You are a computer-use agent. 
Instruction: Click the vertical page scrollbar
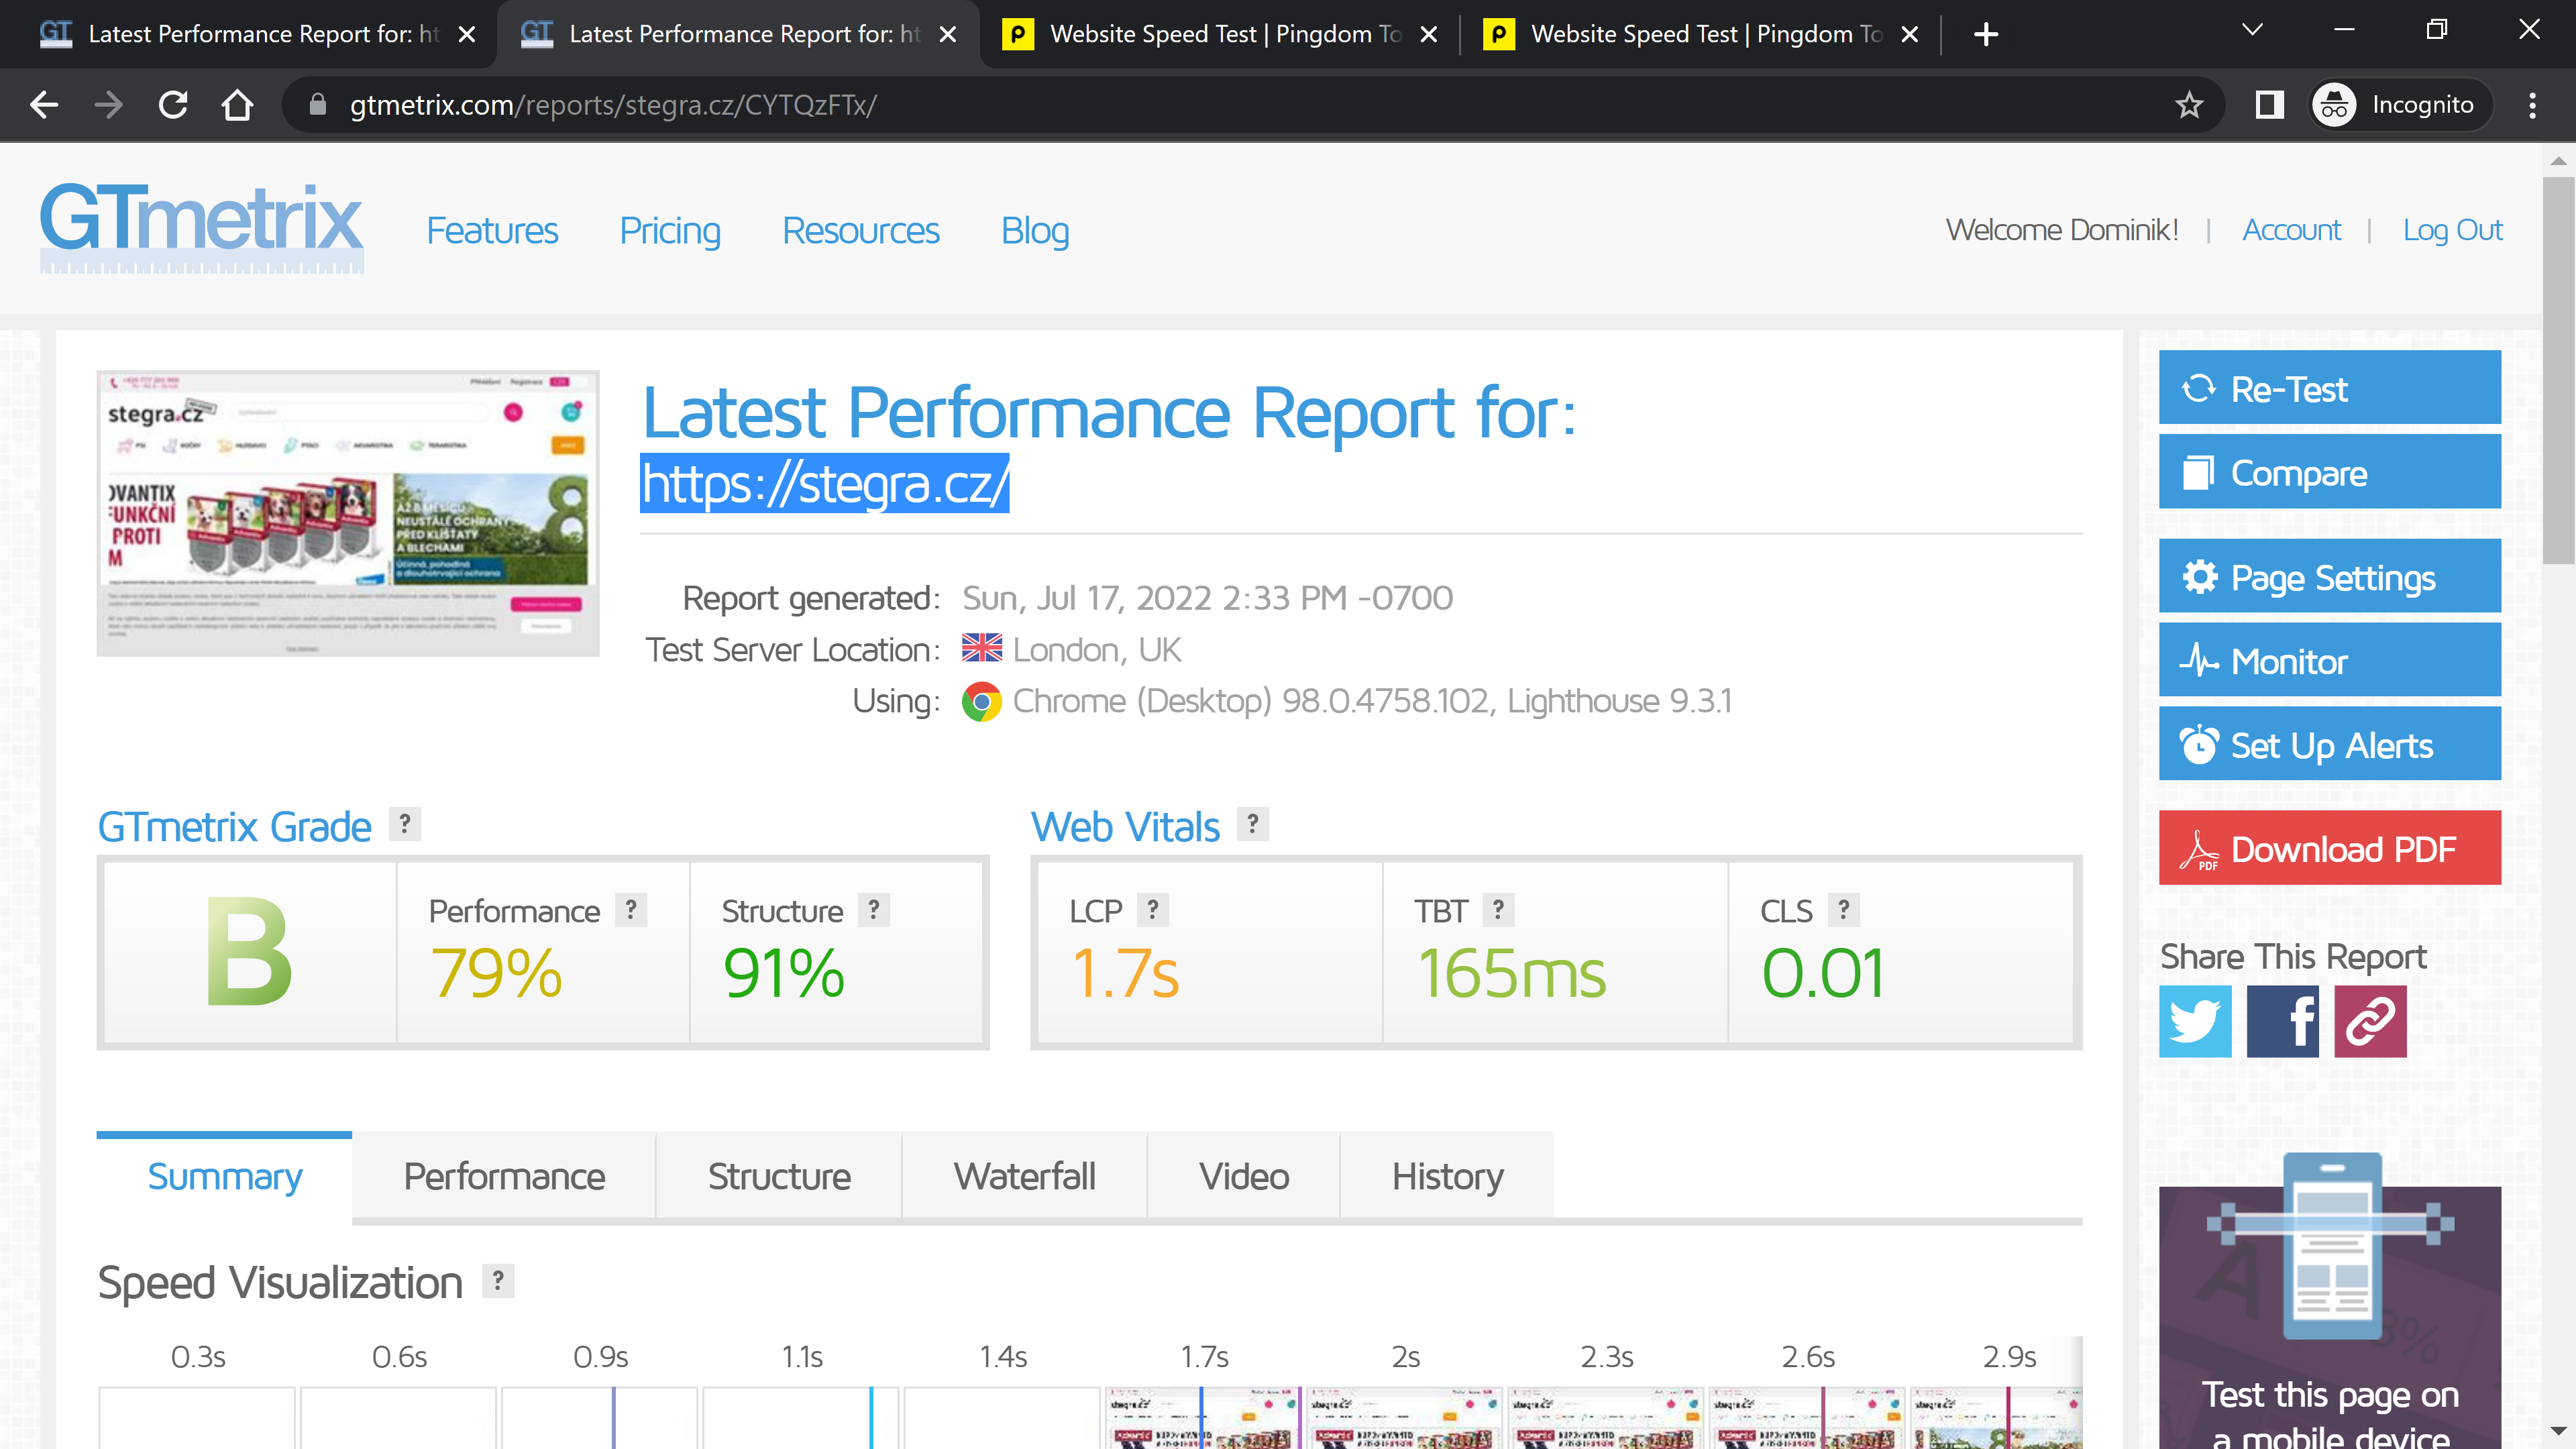point(2558,370)
